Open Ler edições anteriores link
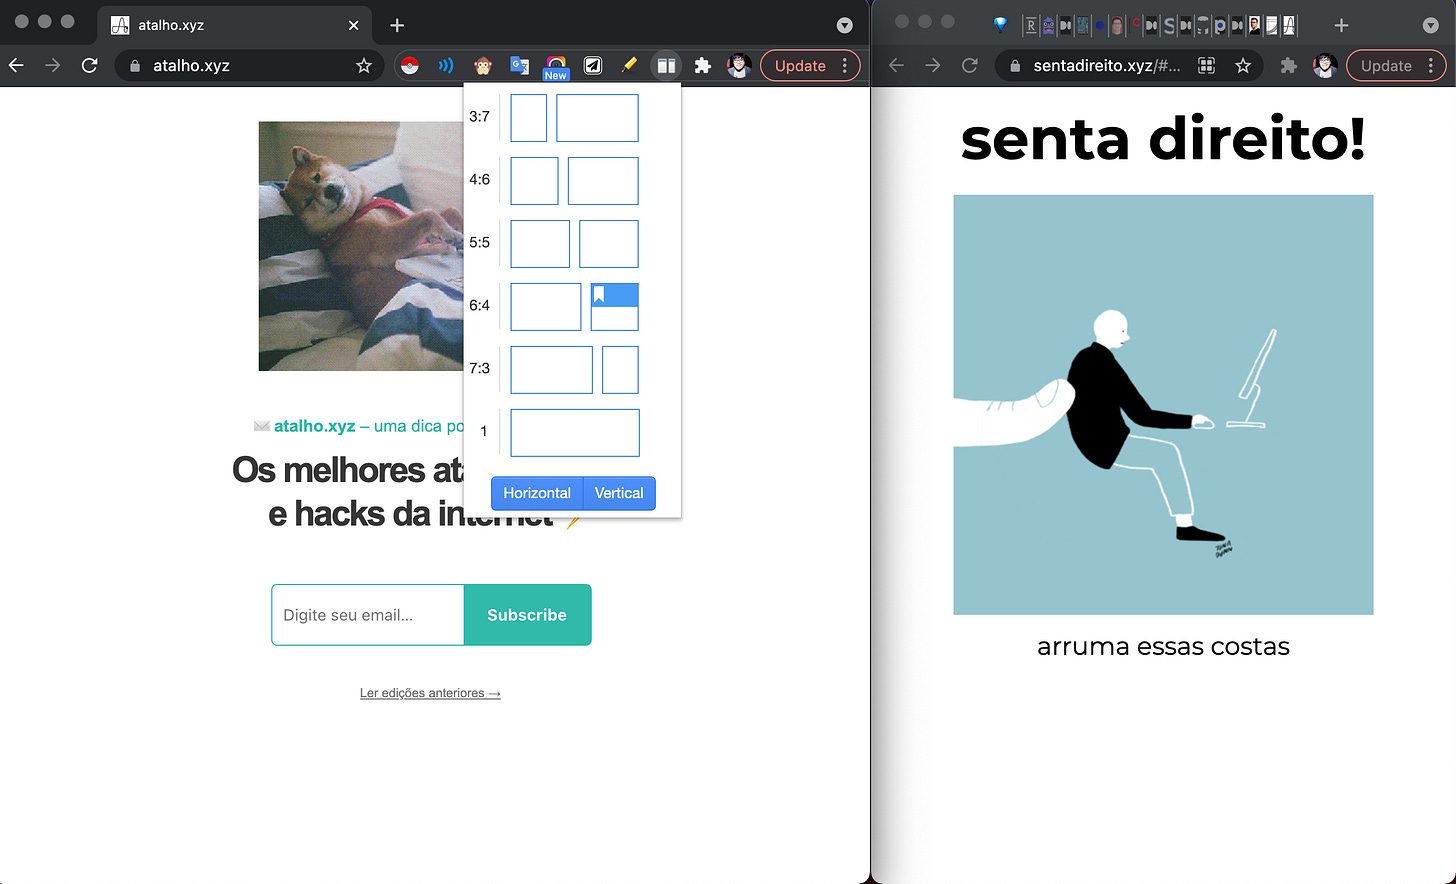The image size is (1456, 884). tap(430, 693)
